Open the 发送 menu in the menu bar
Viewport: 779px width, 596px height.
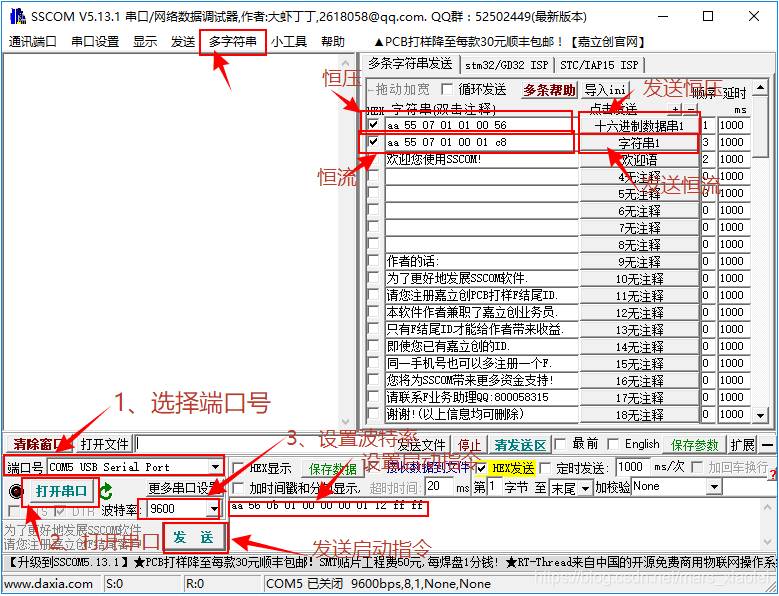pyautogui.click(x=183, y=42)
